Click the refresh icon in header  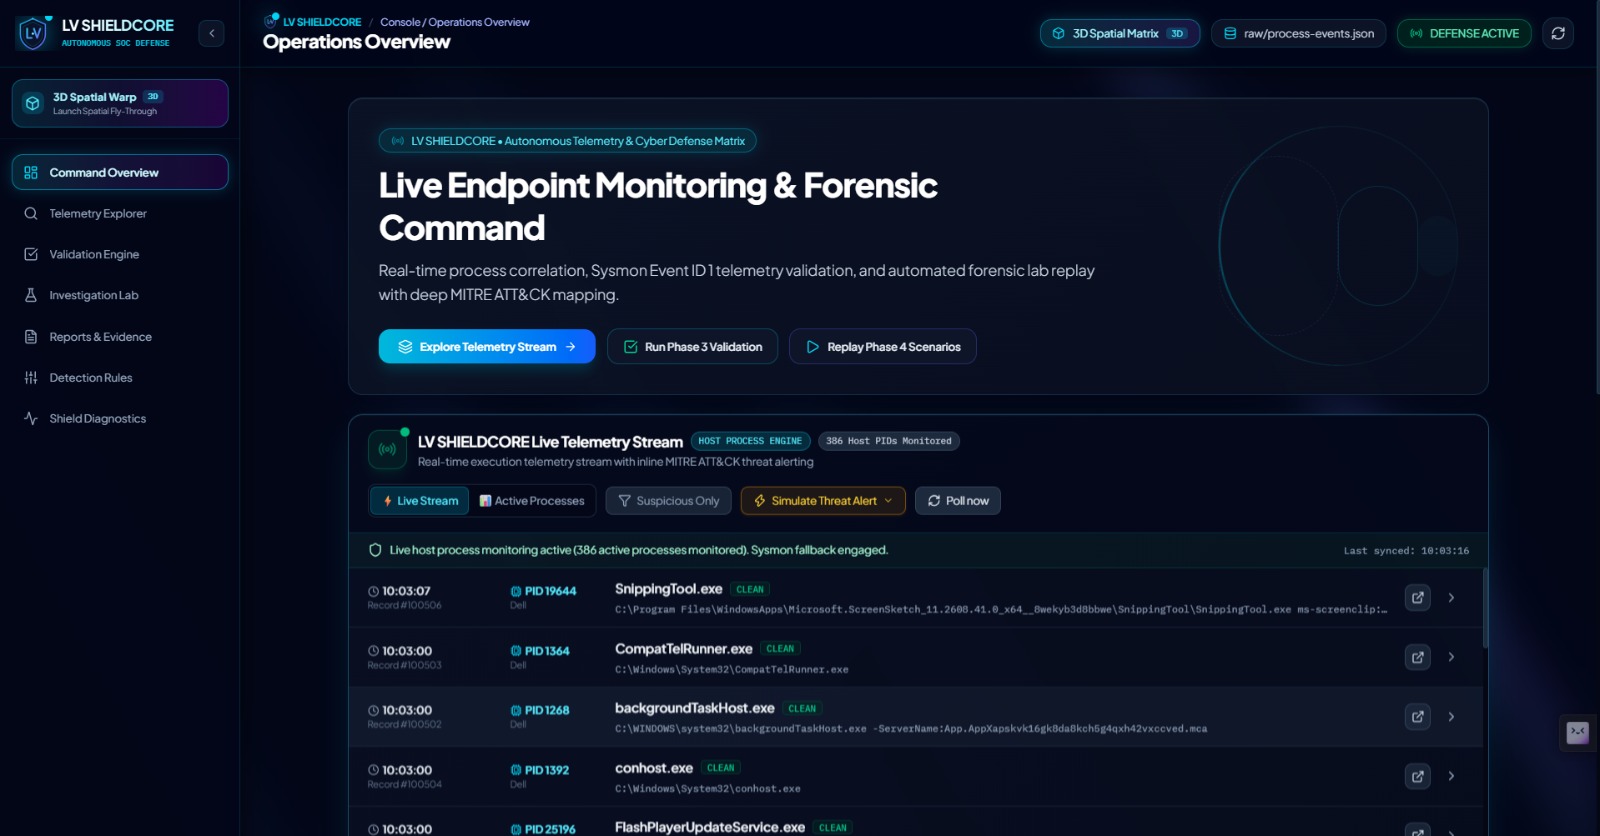click(x=1558, y=33)
